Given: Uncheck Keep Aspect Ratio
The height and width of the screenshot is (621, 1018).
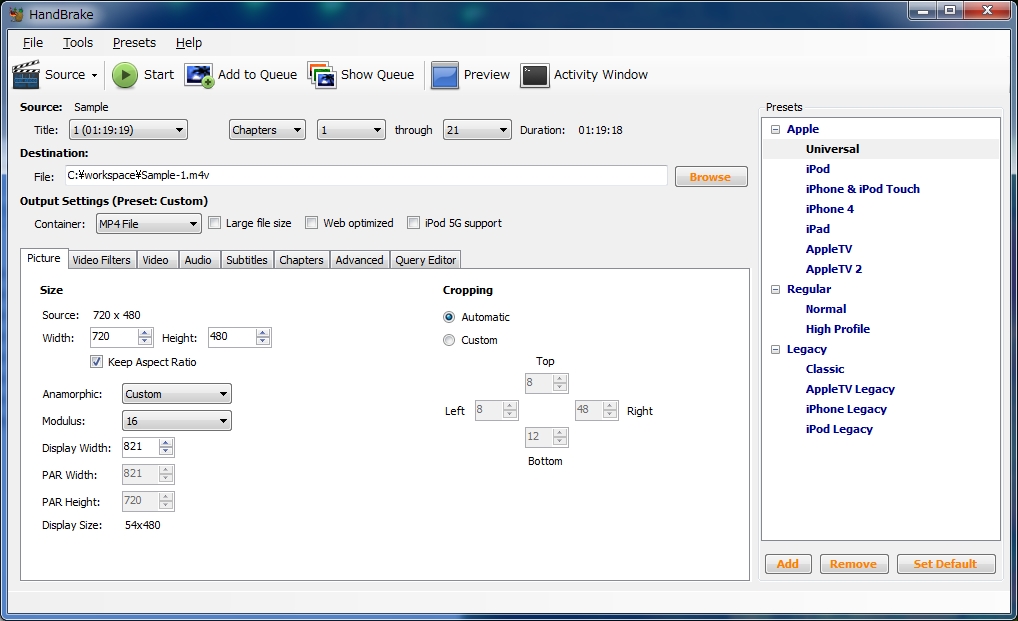Looking at the screenshot, I should point(97,361).
